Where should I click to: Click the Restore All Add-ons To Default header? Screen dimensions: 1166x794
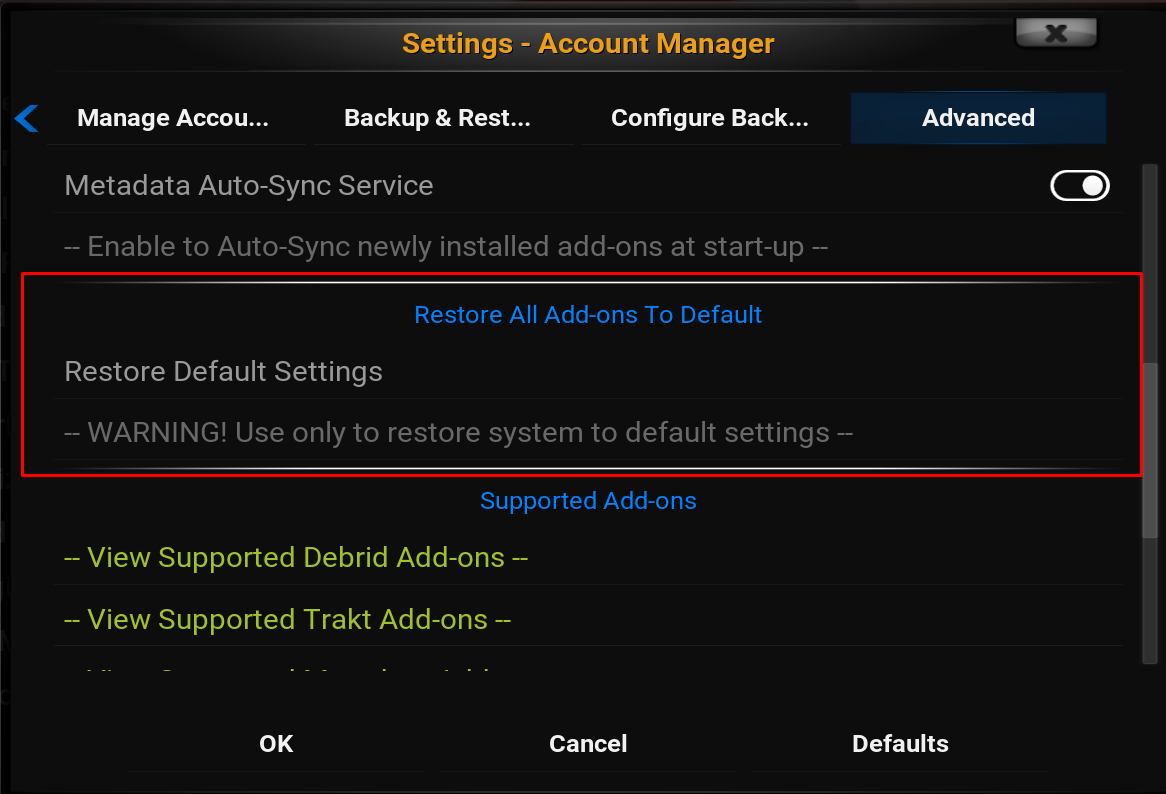coord(588,314)
